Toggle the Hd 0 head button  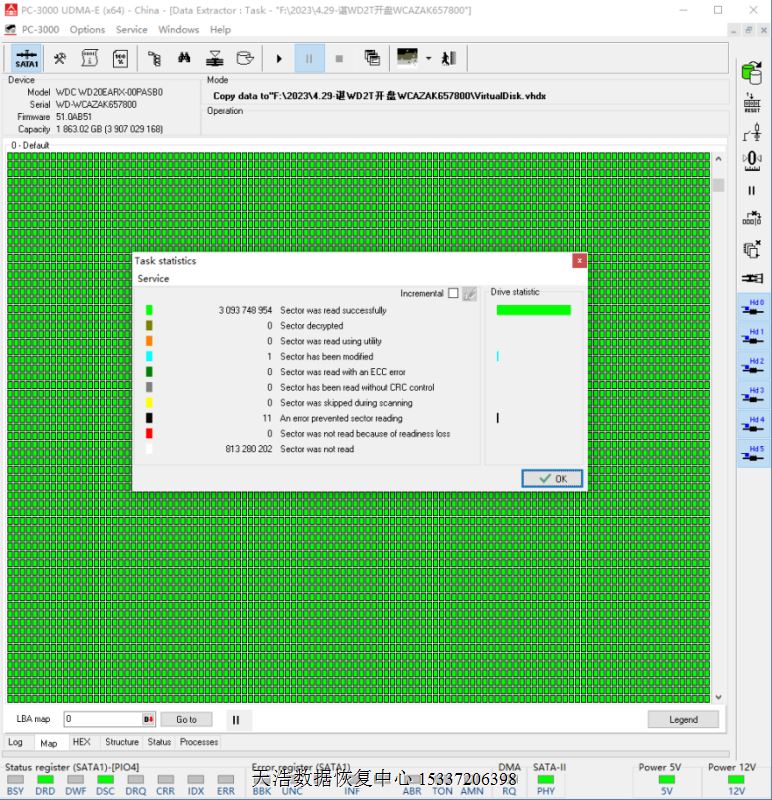click(x=751, y=307)
